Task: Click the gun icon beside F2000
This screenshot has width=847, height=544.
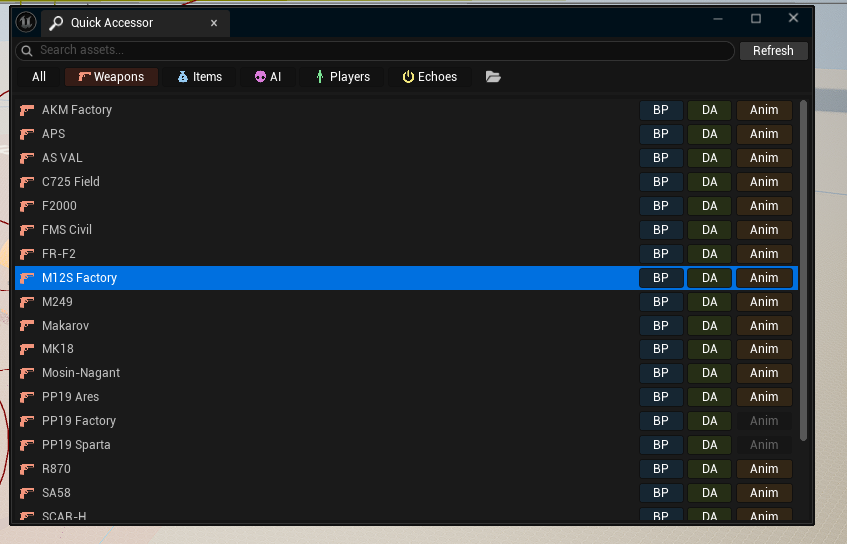Action: pos(27,206)
